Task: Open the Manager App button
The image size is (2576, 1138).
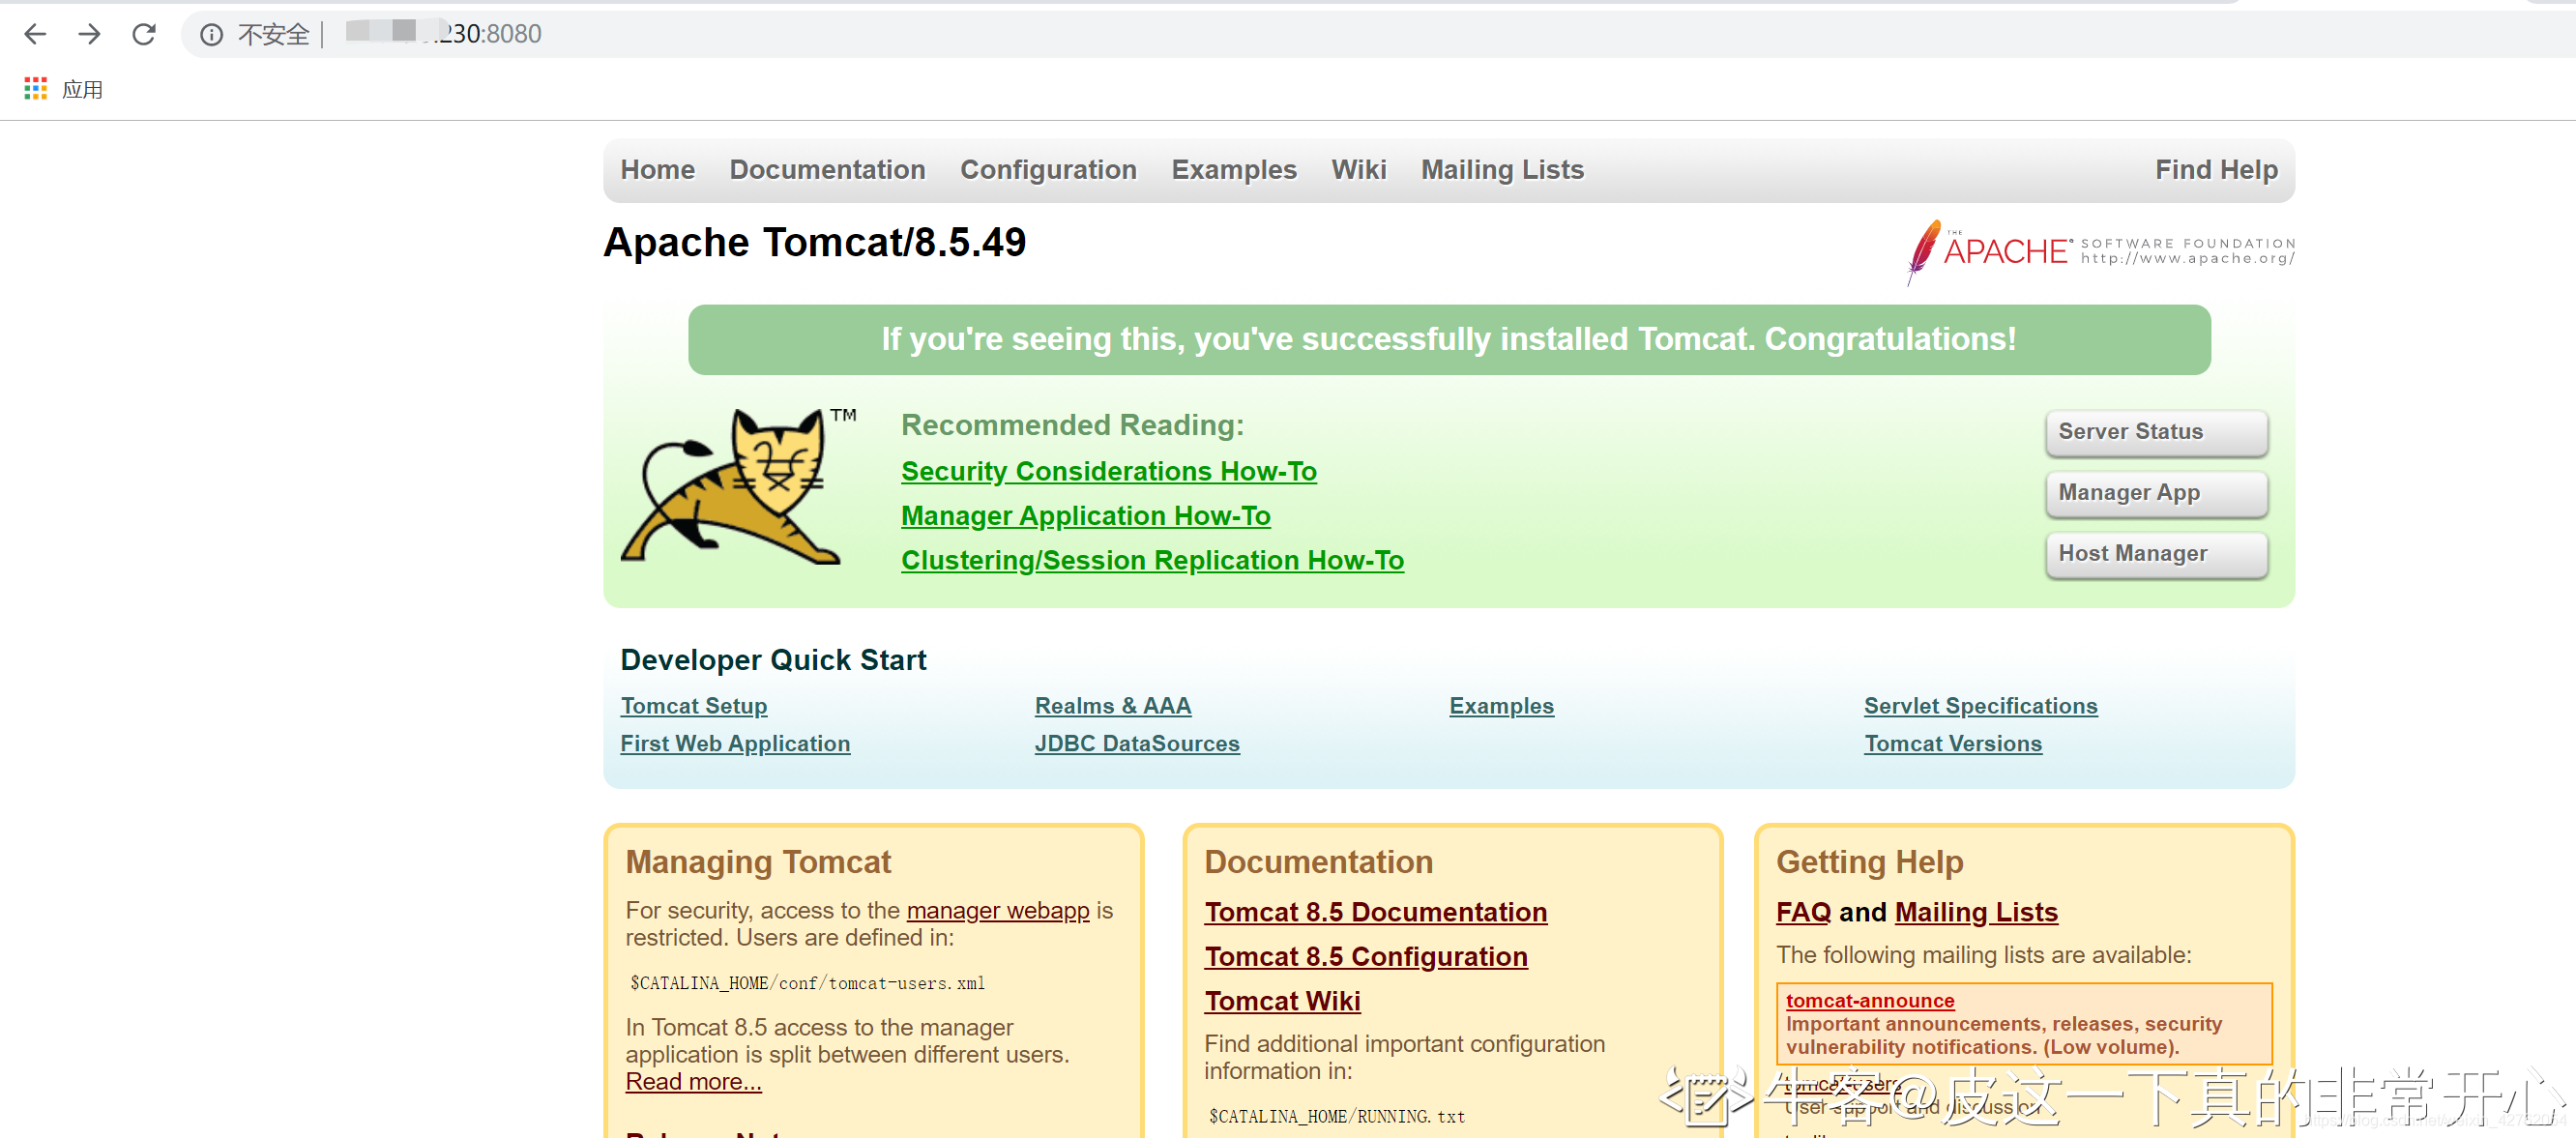Action: tap(2155, 493)
